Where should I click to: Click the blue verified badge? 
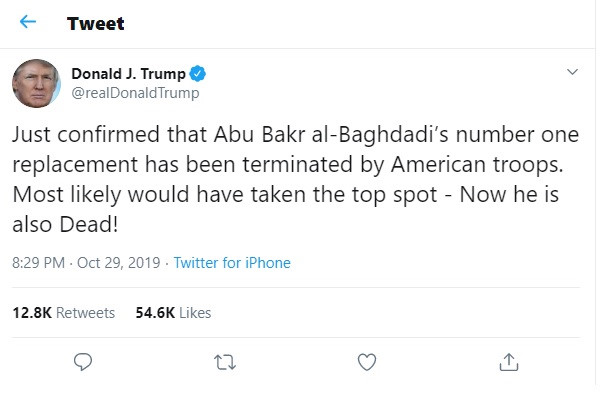point(199,74)
